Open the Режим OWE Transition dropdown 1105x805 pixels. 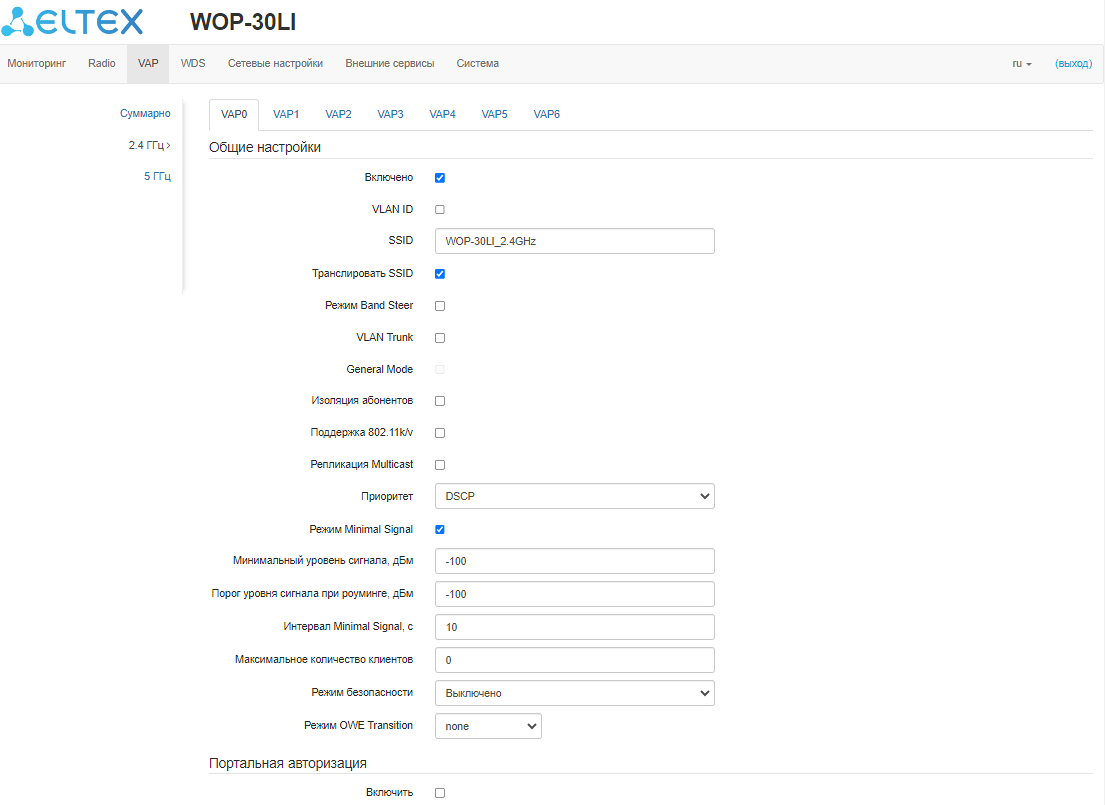[488, 726]
